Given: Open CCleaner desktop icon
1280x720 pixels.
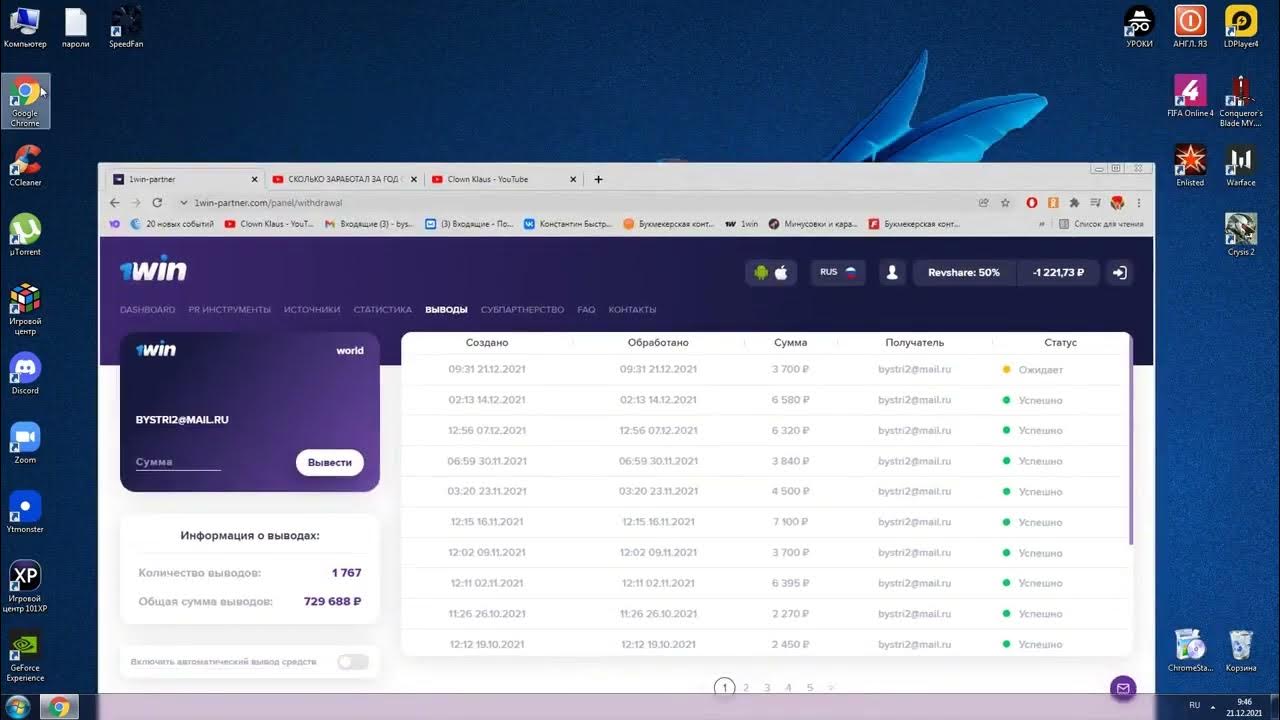Looking at the screenshot, I should (x=25, y=166).
